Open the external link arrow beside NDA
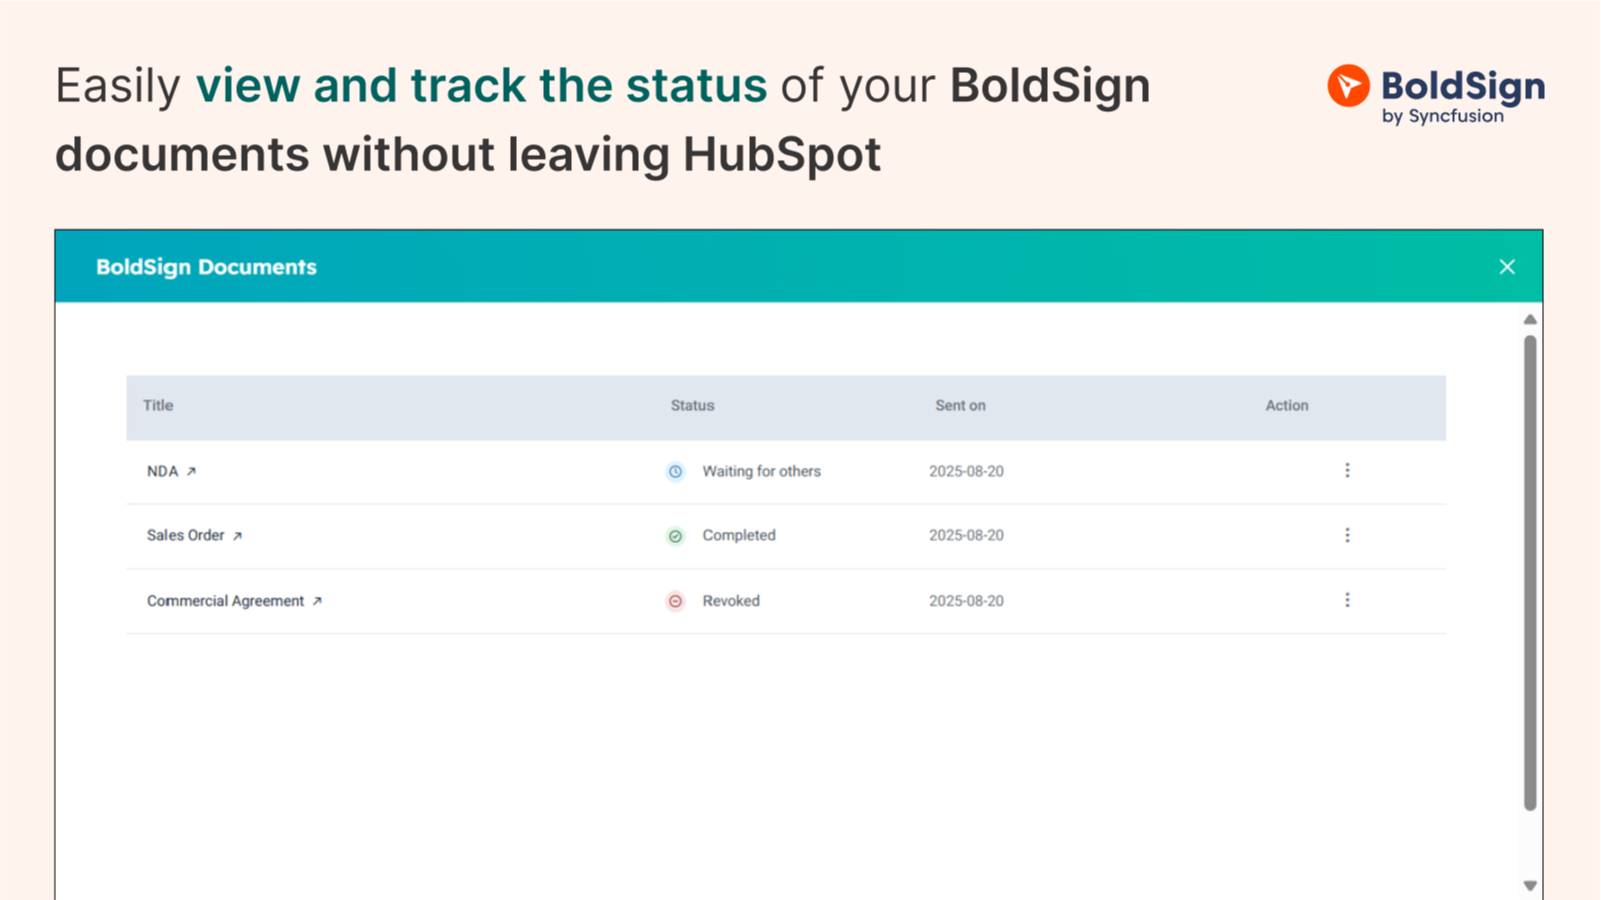1601x900 pixels. 192,470
